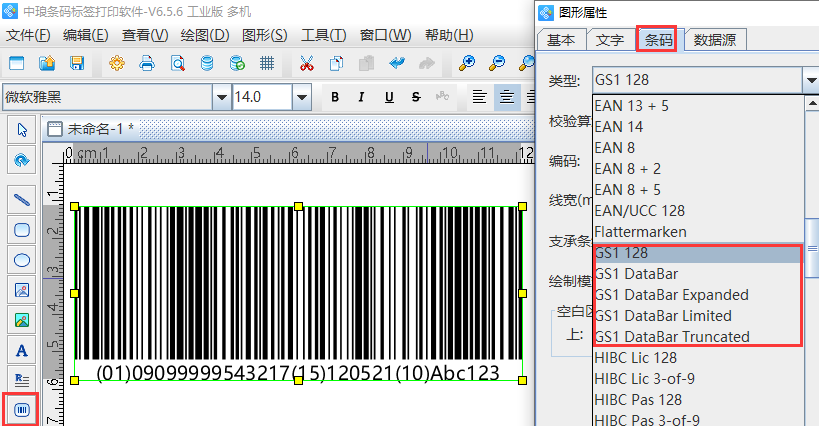Open the 图形(S) menu
This screenshot has height=426, width=819.
pyautogui.click(x=265, y=36)
